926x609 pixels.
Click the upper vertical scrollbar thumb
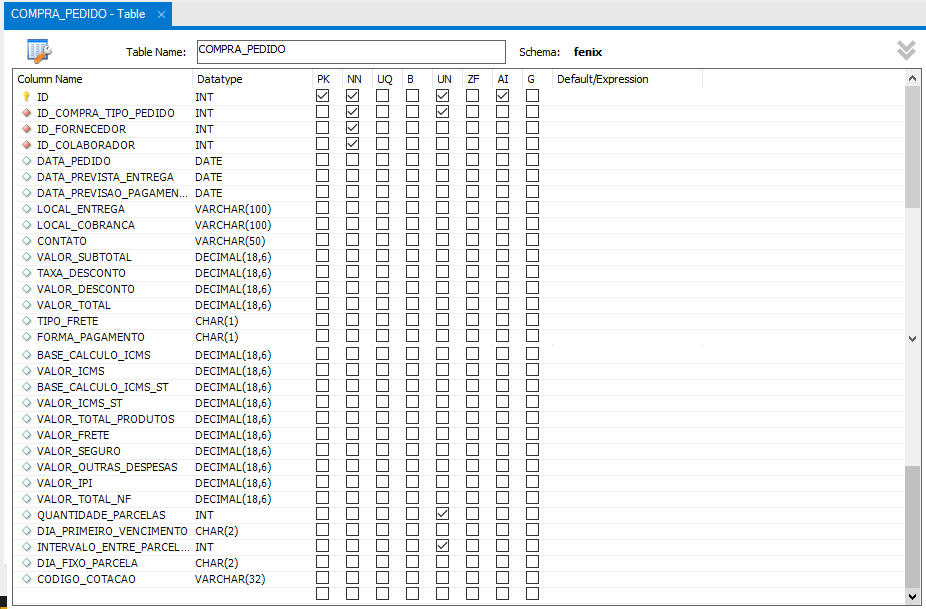pyautogui.click(x=912, y=146)
